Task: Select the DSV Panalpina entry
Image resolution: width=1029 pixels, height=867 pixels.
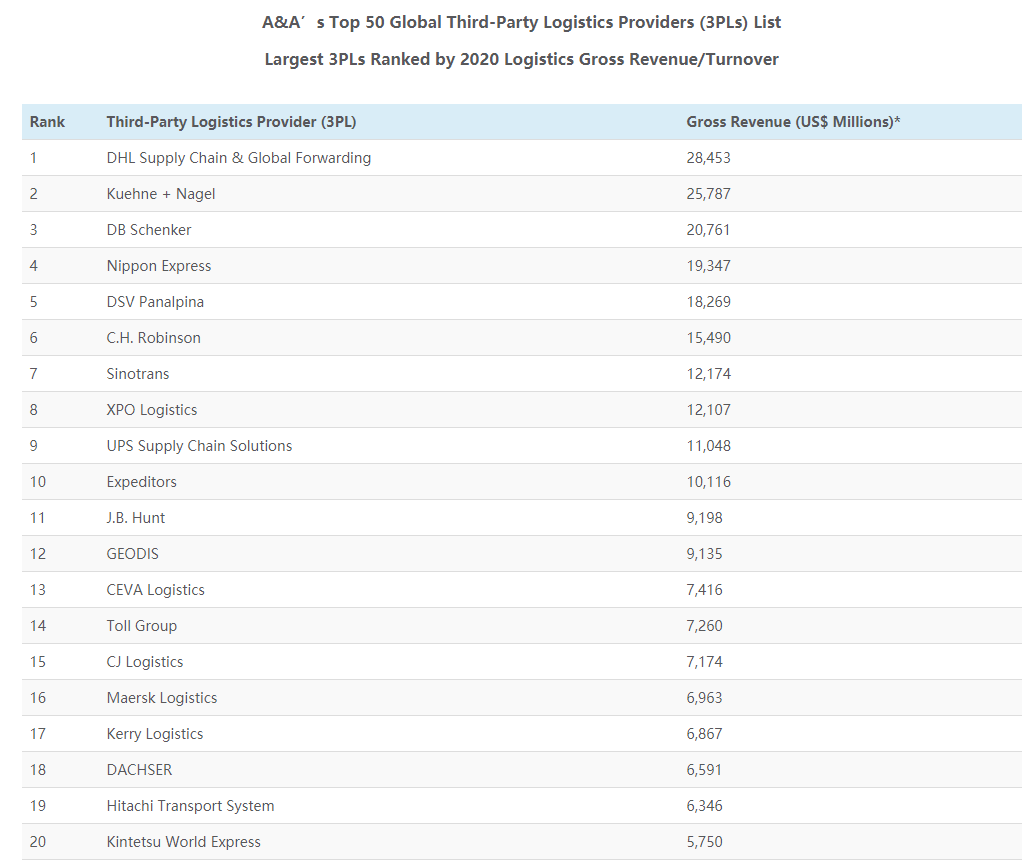Action: [155, 302]
